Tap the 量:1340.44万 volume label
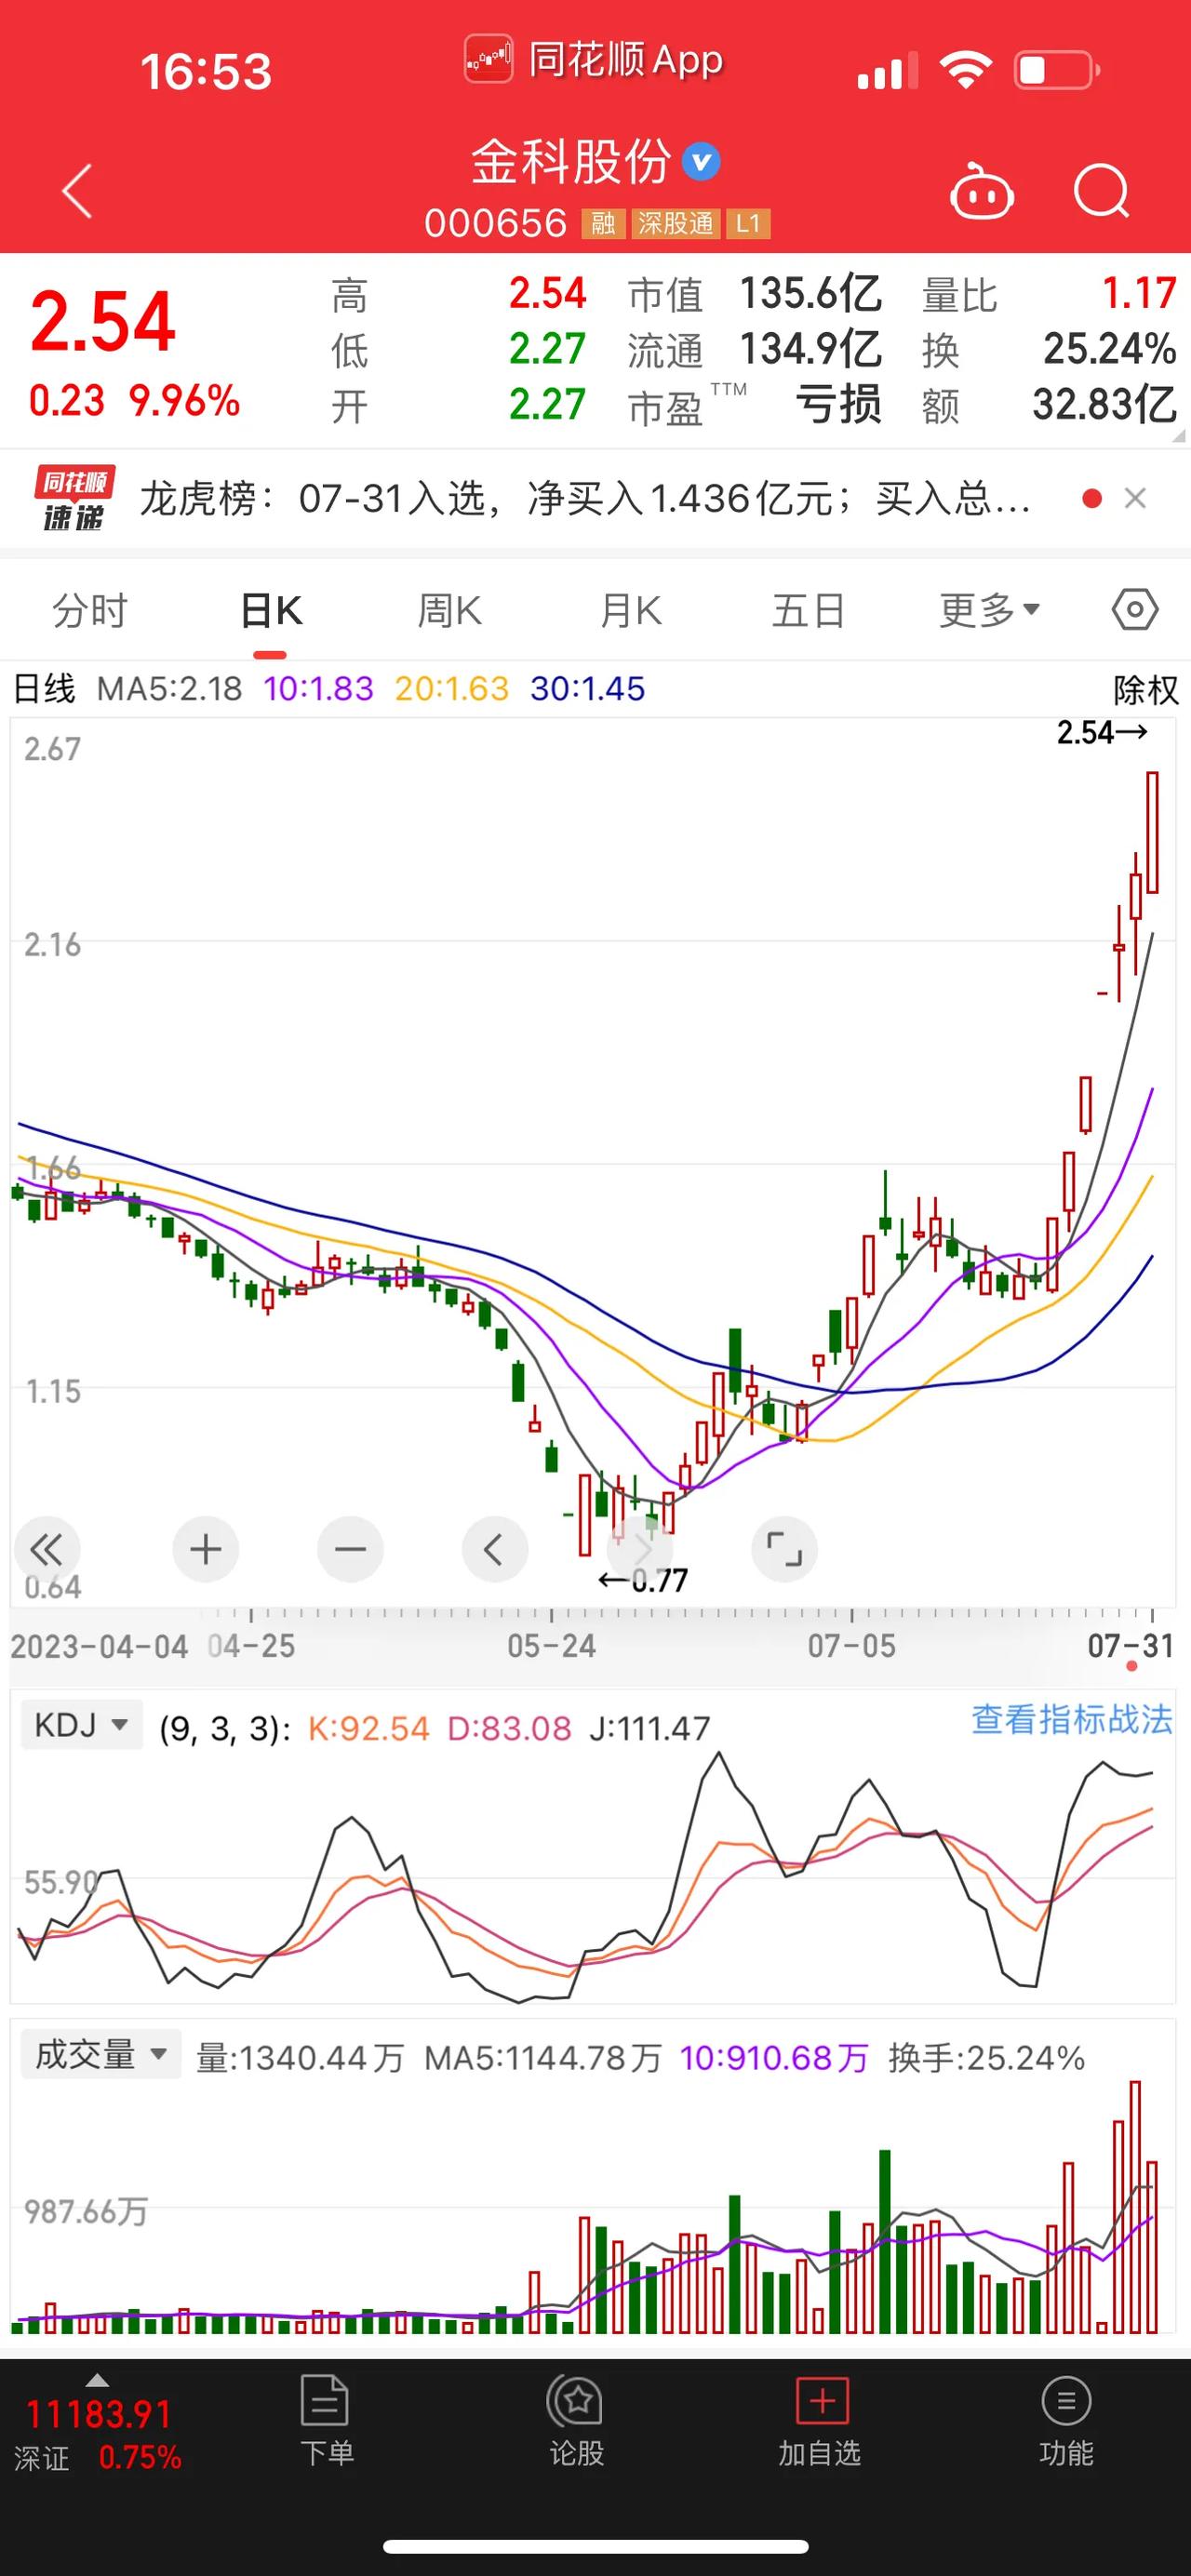 point(299,2058)
